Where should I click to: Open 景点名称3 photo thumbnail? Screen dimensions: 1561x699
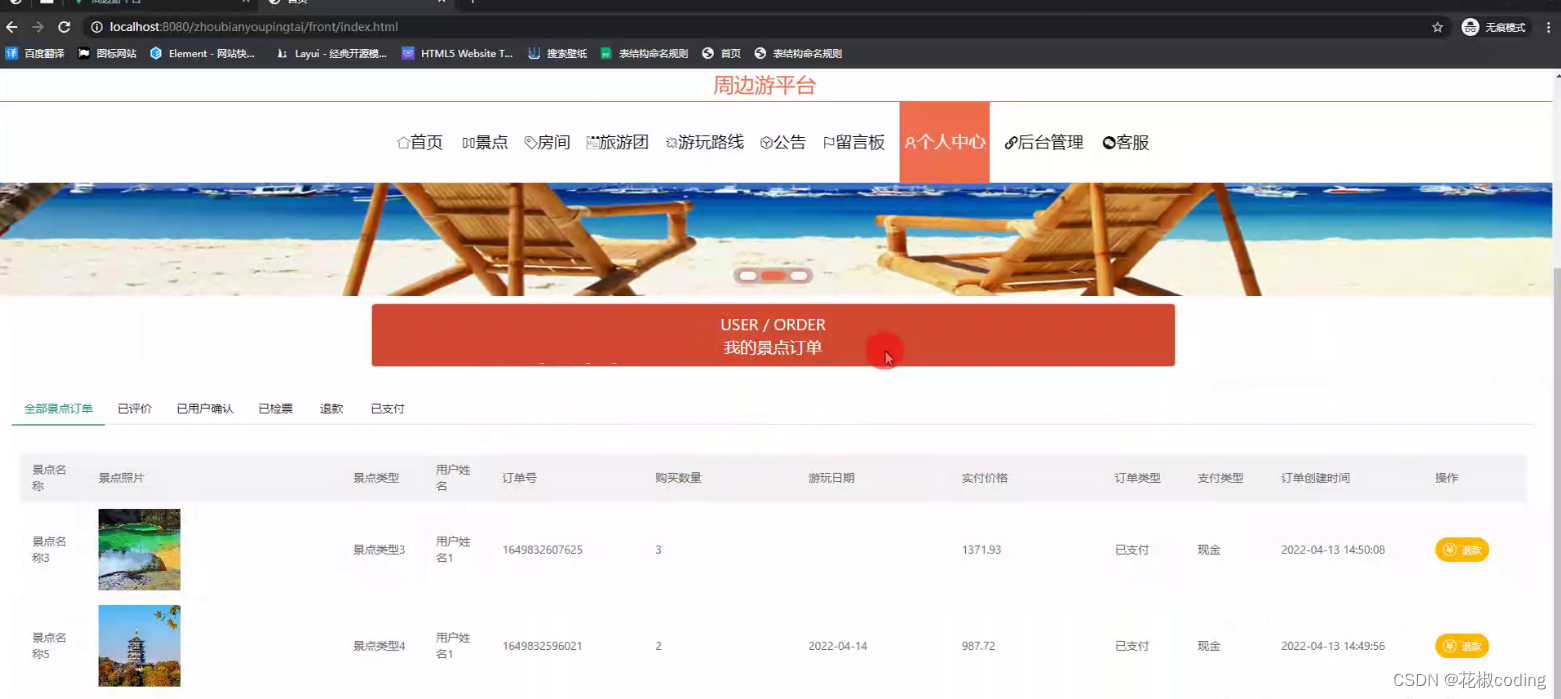click(139, 549)
